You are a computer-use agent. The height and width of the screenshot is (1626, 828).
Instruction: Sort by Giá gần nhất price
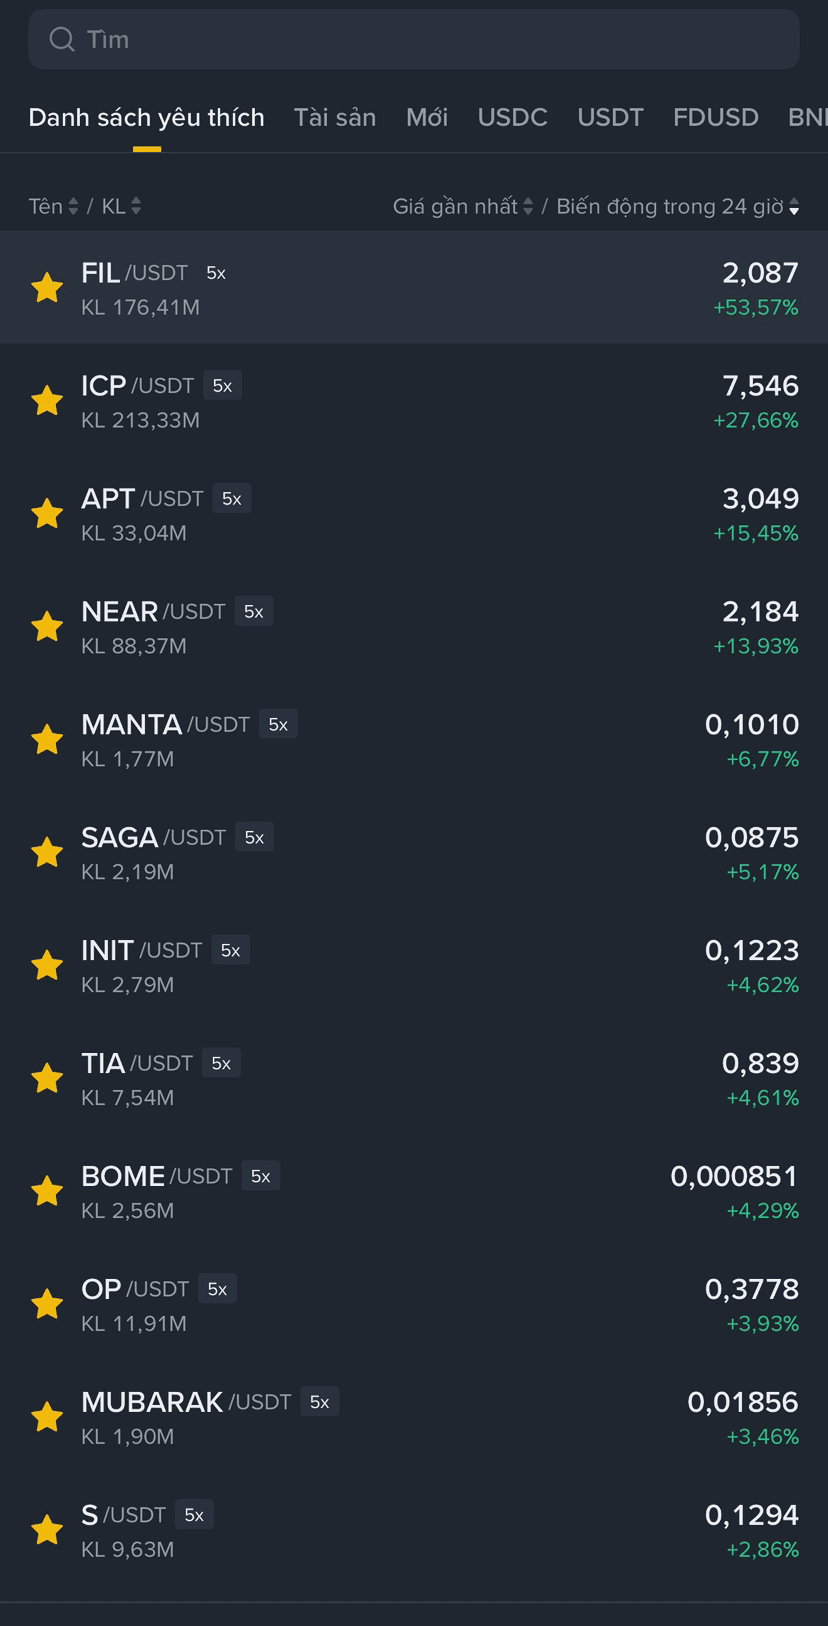coord(463,206)
